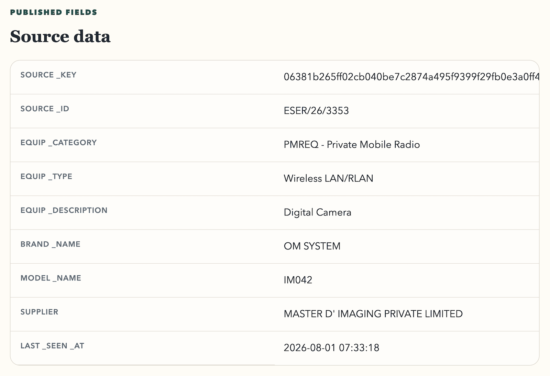Click the EQUIP_DESCRIPTION field label
This screenshot has width=550, height=376.
(x=64, y=210)
